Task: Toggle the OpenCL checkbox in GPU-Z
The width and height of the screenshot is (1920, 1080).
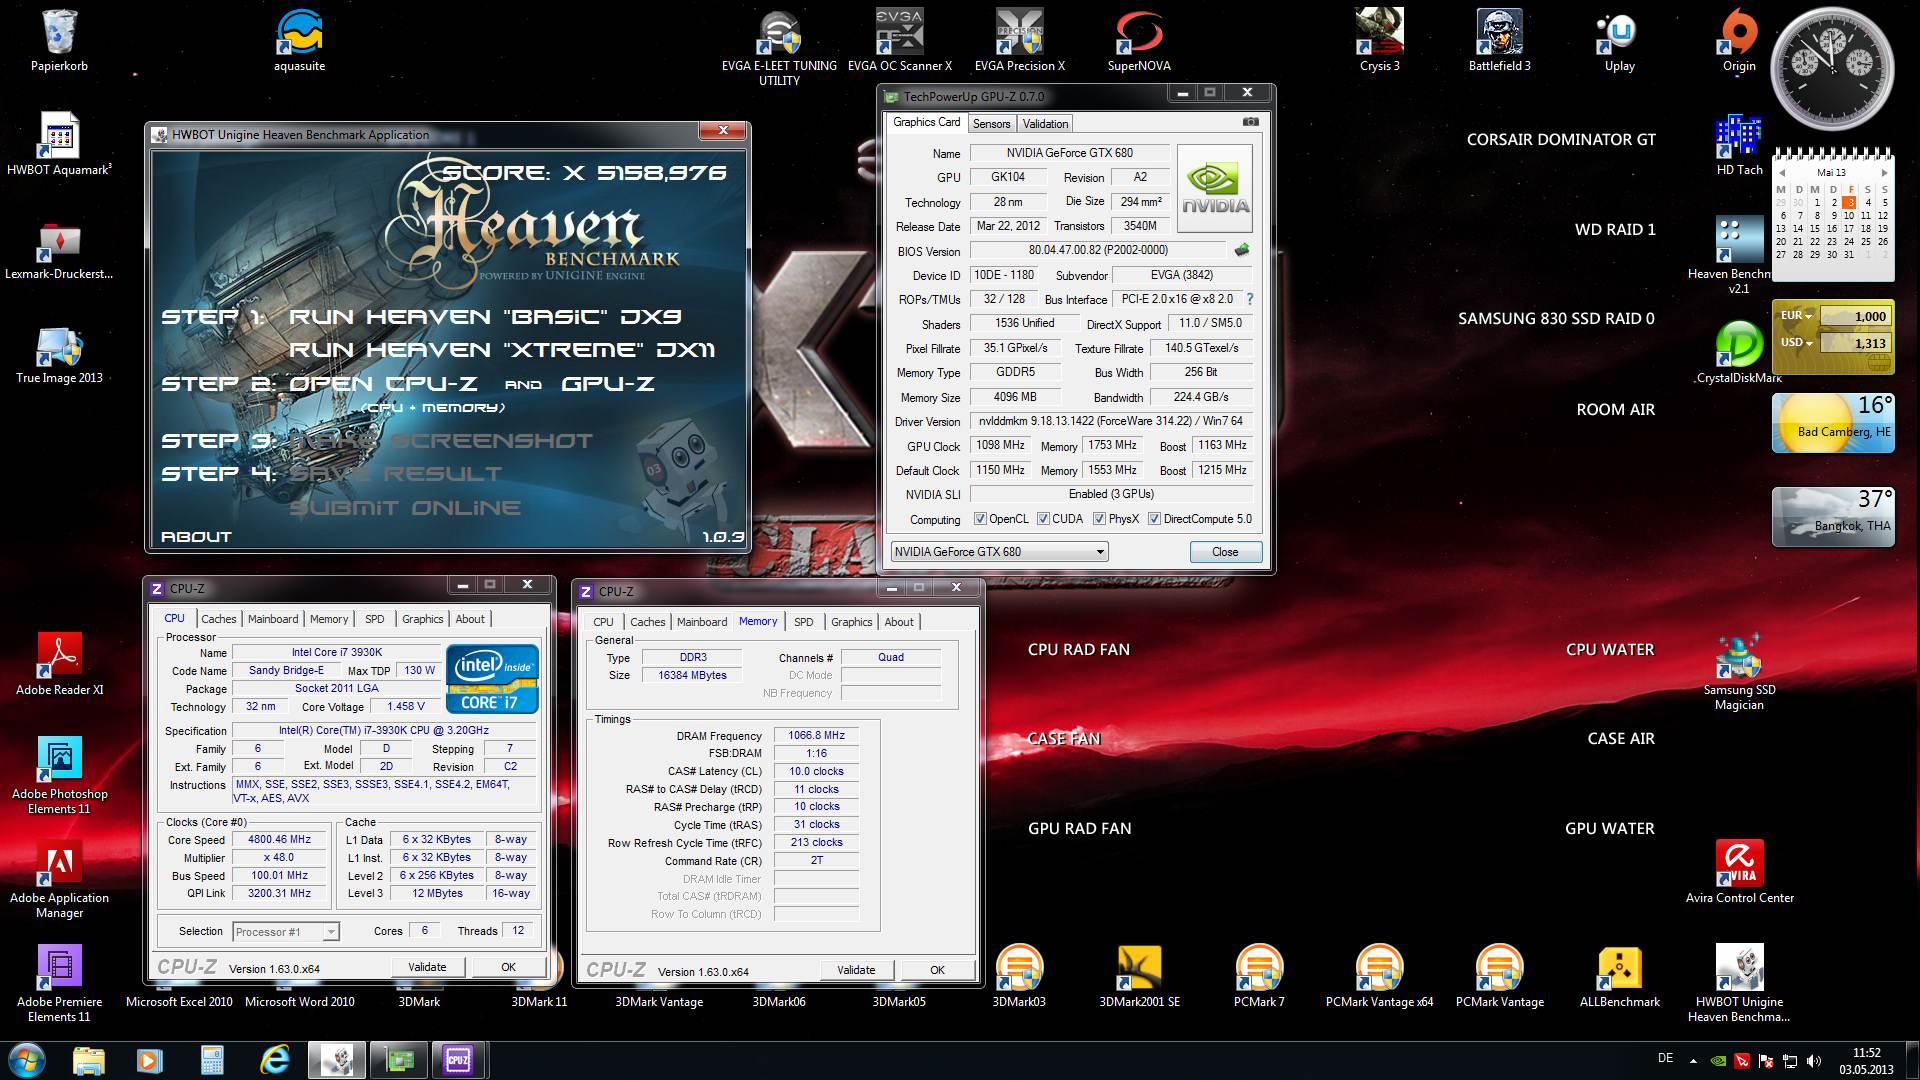Action: tap(981, 519)
